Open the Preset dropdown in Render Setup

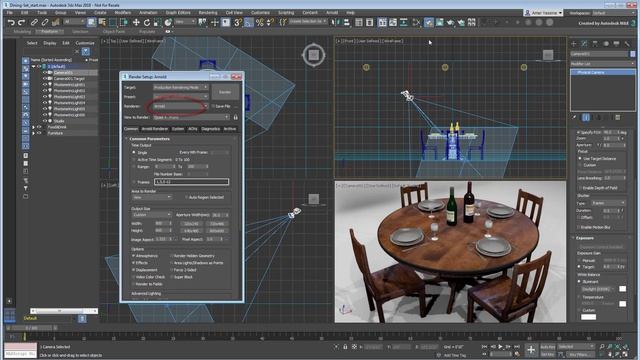(x=181, y=97)
